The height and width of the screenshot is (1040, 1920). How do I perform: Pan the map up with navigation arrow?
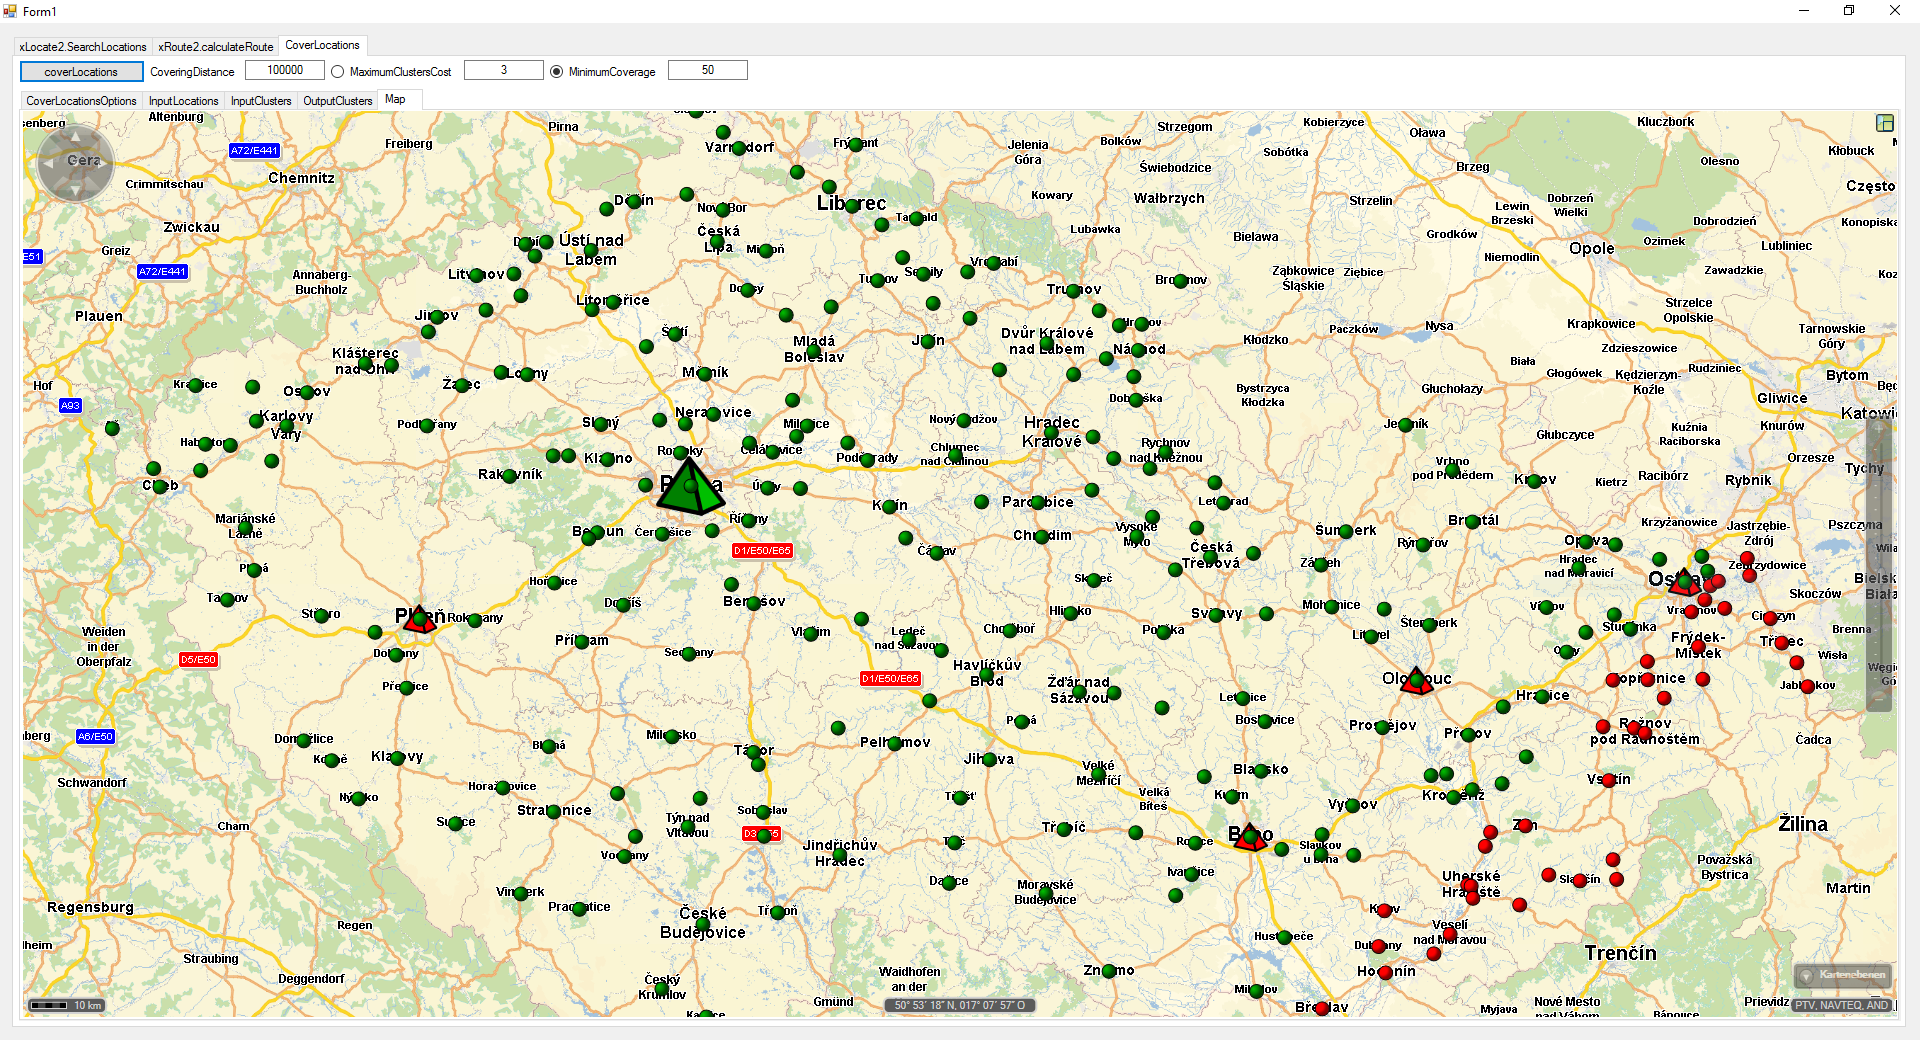(75, 135)
